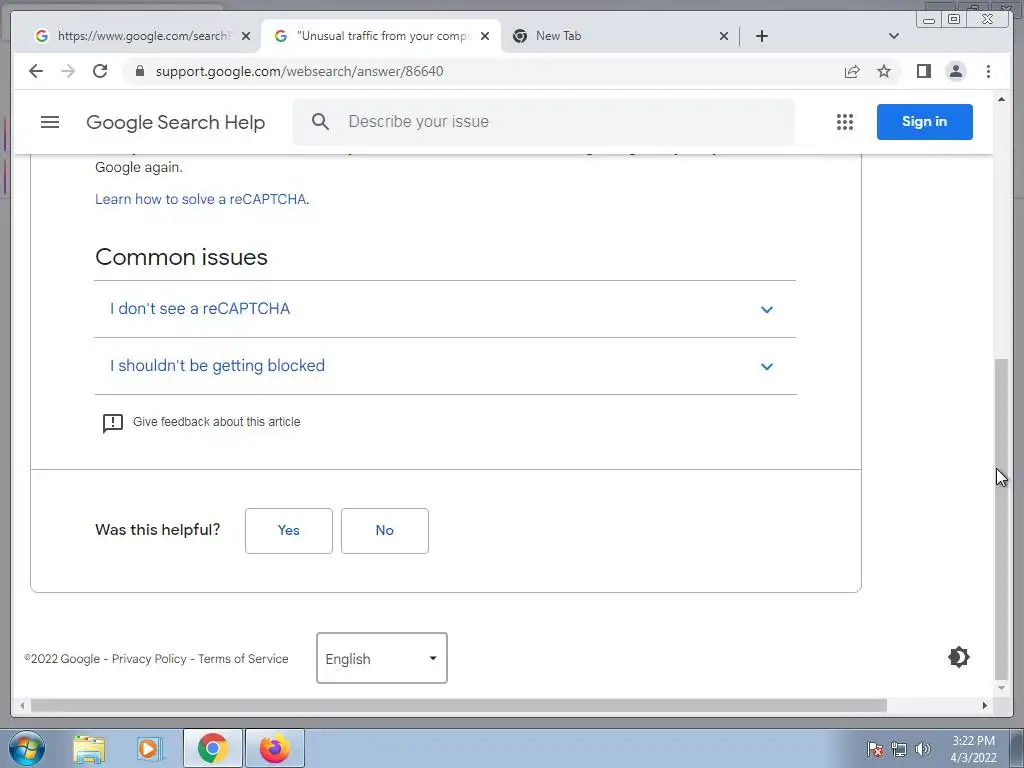
Task: View site information via lock icon
Action: click(x=139, y=71)
